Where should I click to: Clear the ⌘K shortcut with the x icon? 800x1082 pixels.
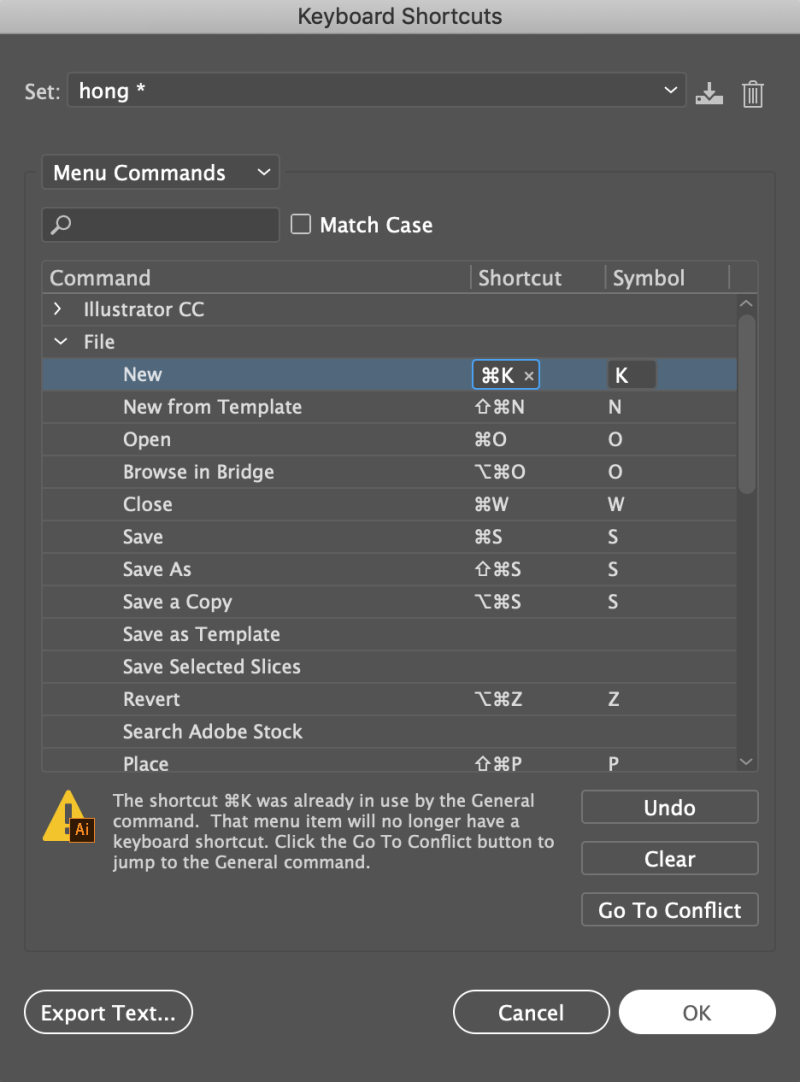[x=529, y=376]
